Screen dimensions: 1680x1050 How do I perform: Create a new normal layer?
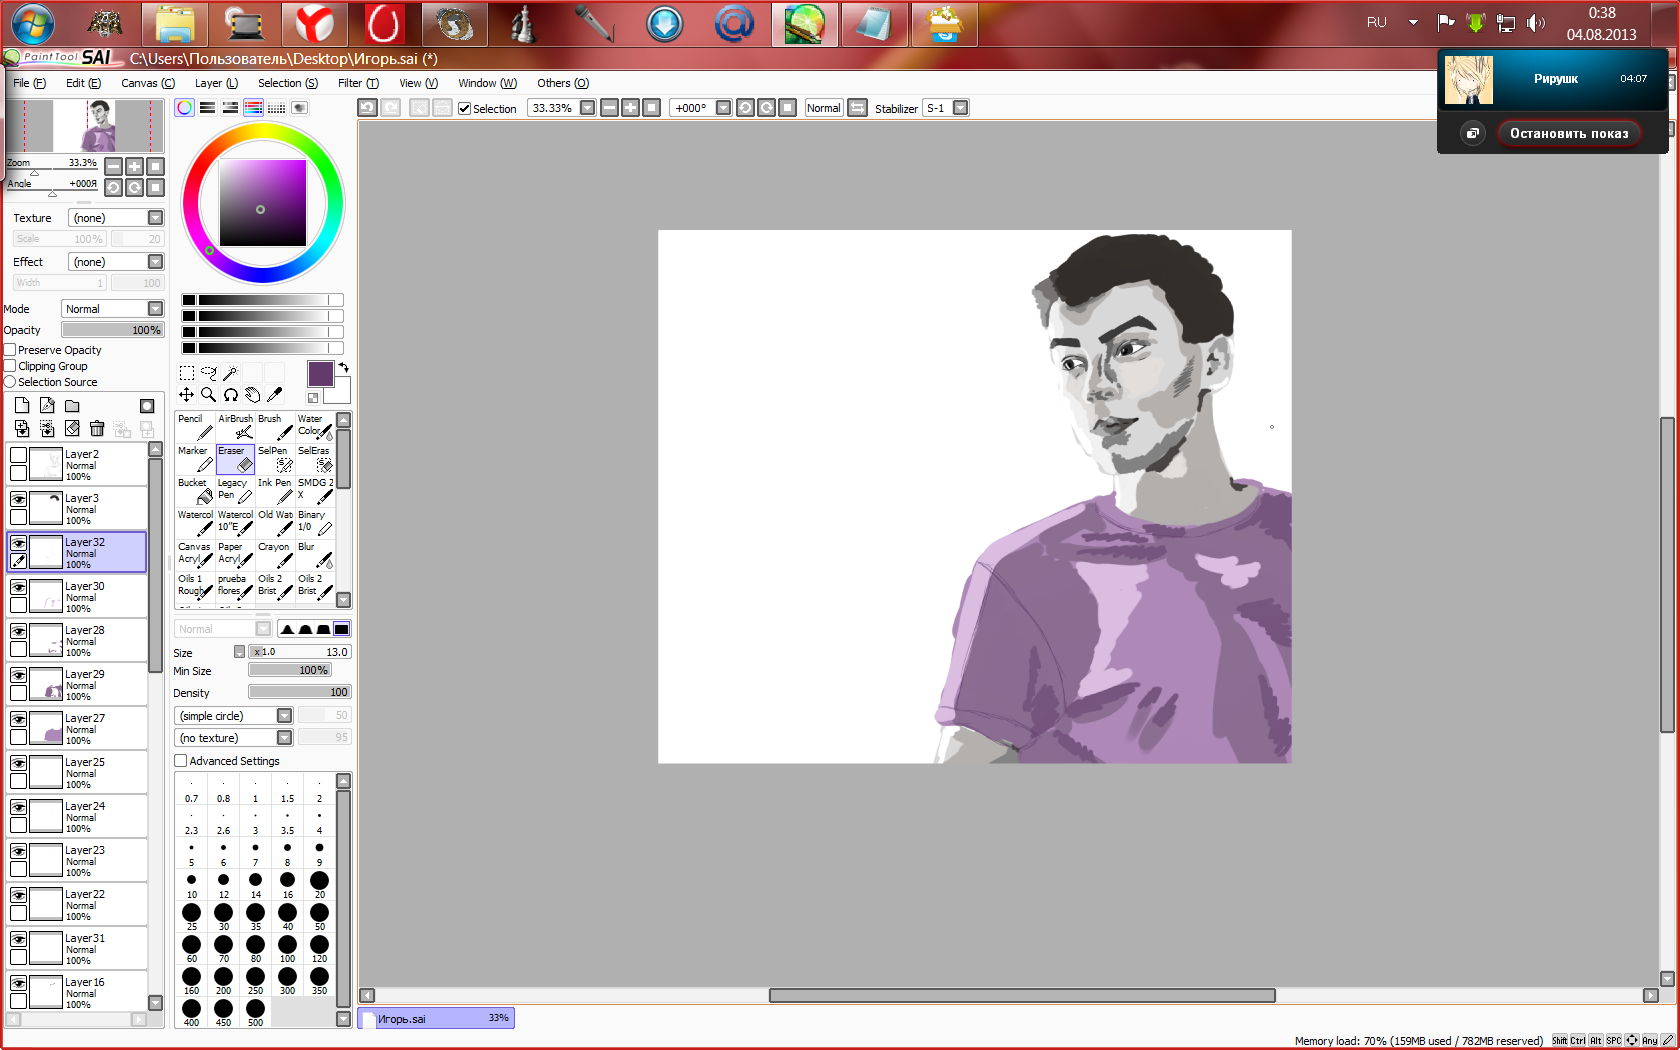(22, 406)
